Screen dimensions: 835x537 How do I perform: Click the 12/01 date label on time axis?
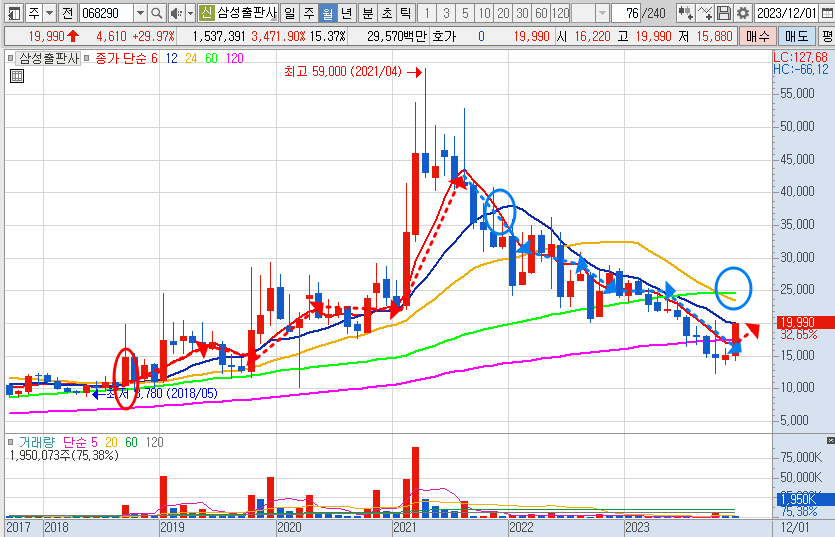pos(795,527)
